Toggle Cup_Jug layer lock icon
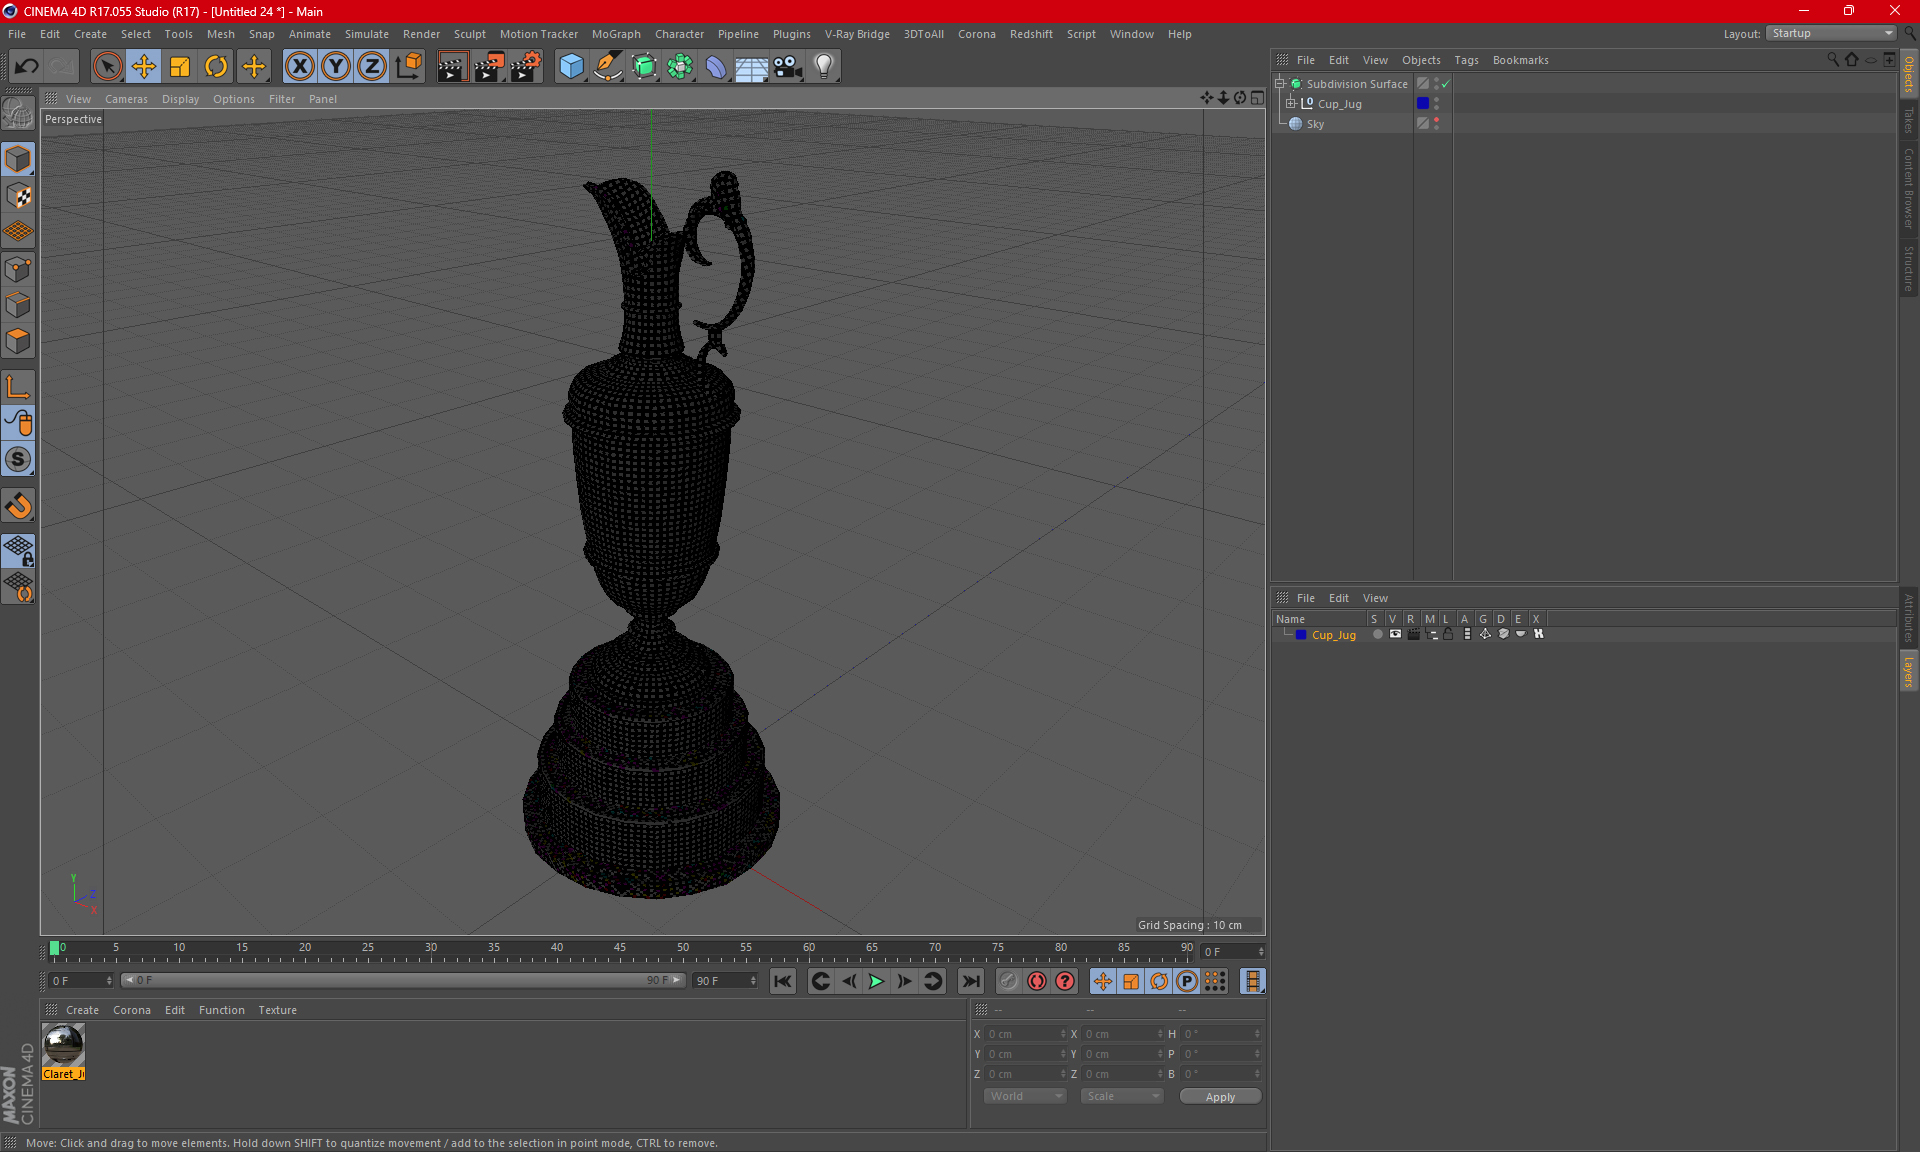The height and width of the screenshot is (1152, 1920). point(1448,634)
